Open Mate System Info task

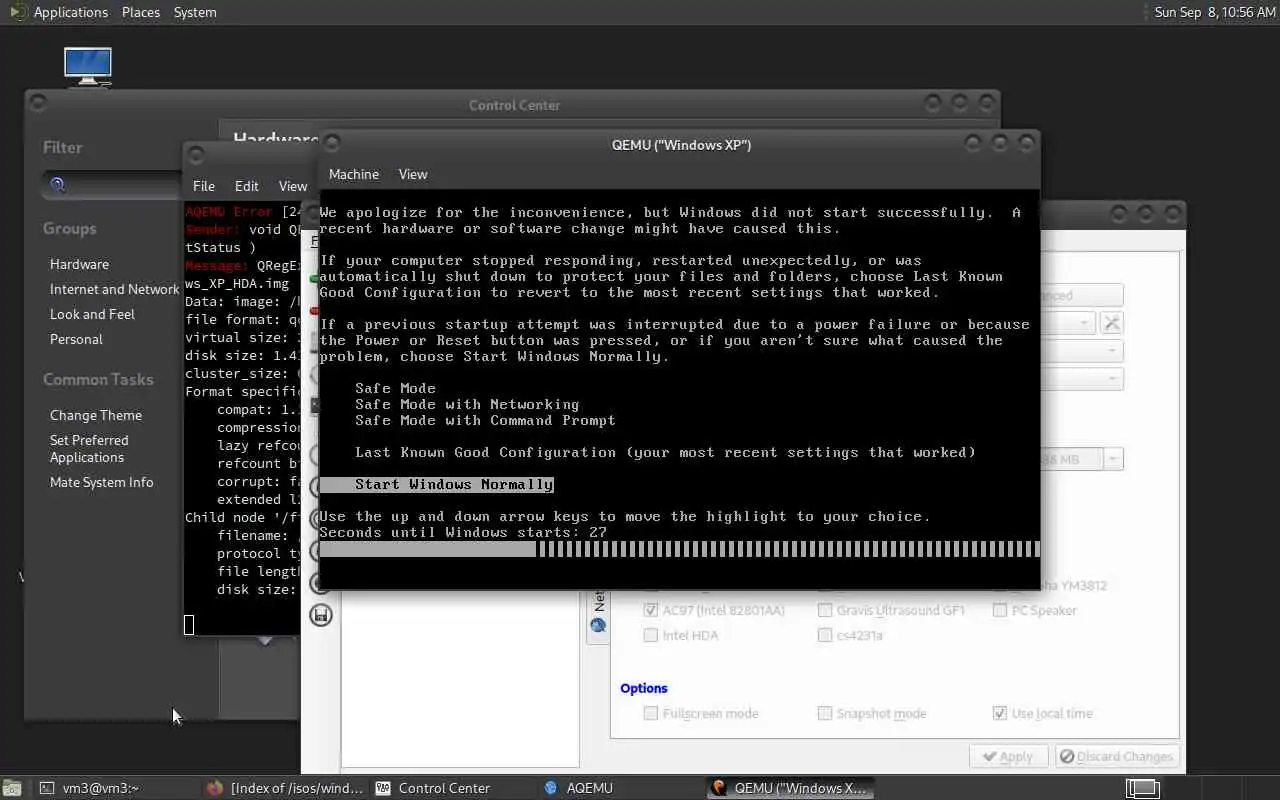tap(102, 482)
